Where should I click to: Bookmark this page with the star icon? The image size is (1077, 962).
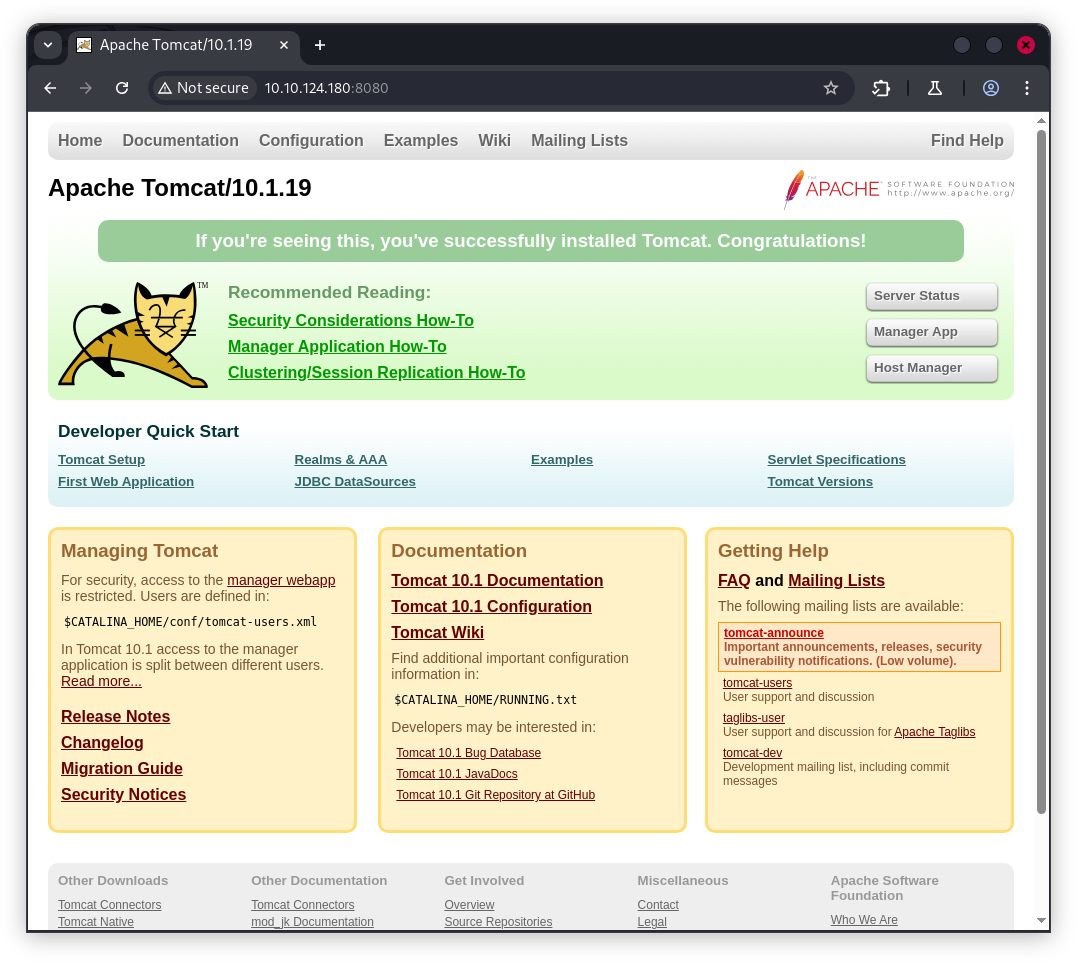830,88
